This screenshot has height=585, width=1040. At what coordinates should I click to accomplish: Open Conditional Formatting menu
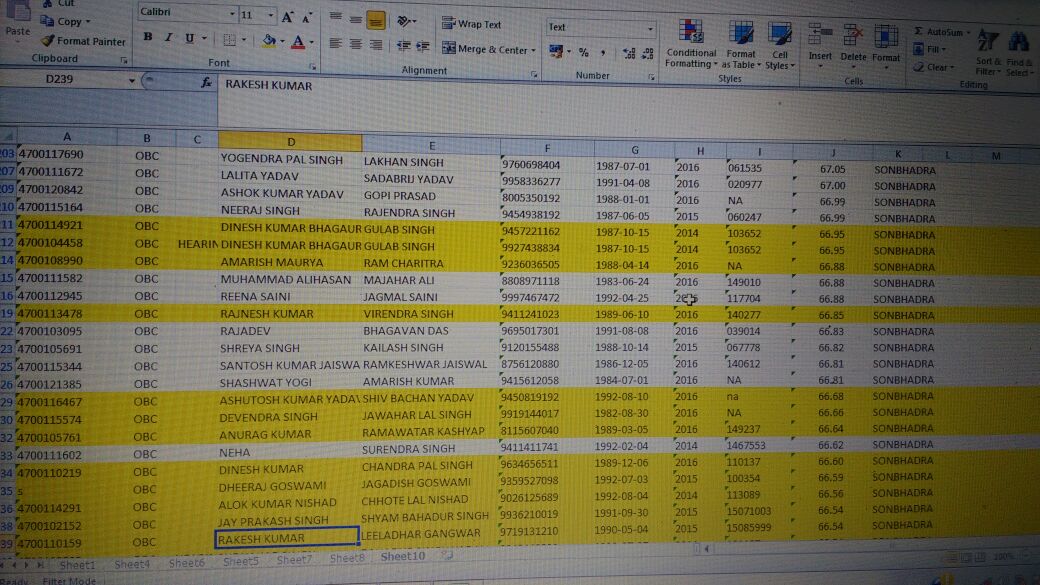point(691,44)
